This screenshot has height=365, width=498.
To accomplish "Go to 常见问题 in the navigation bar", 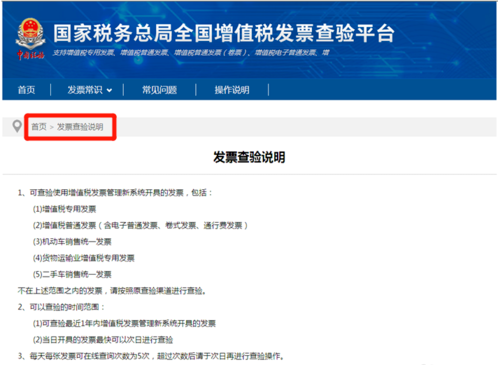I will coord(159,90).
